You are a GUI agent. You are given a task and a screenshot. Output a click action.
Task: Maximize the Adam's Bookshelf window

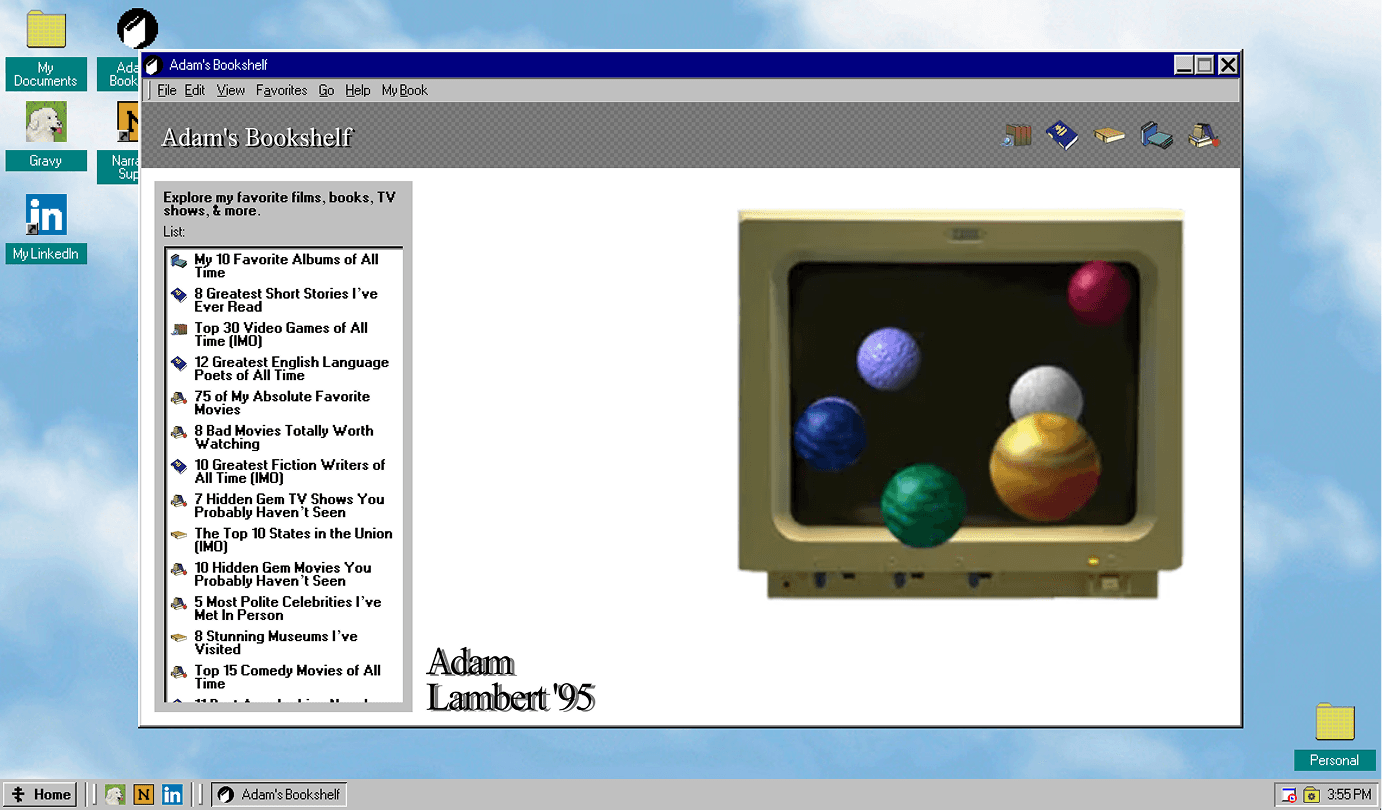[1205, 65]
